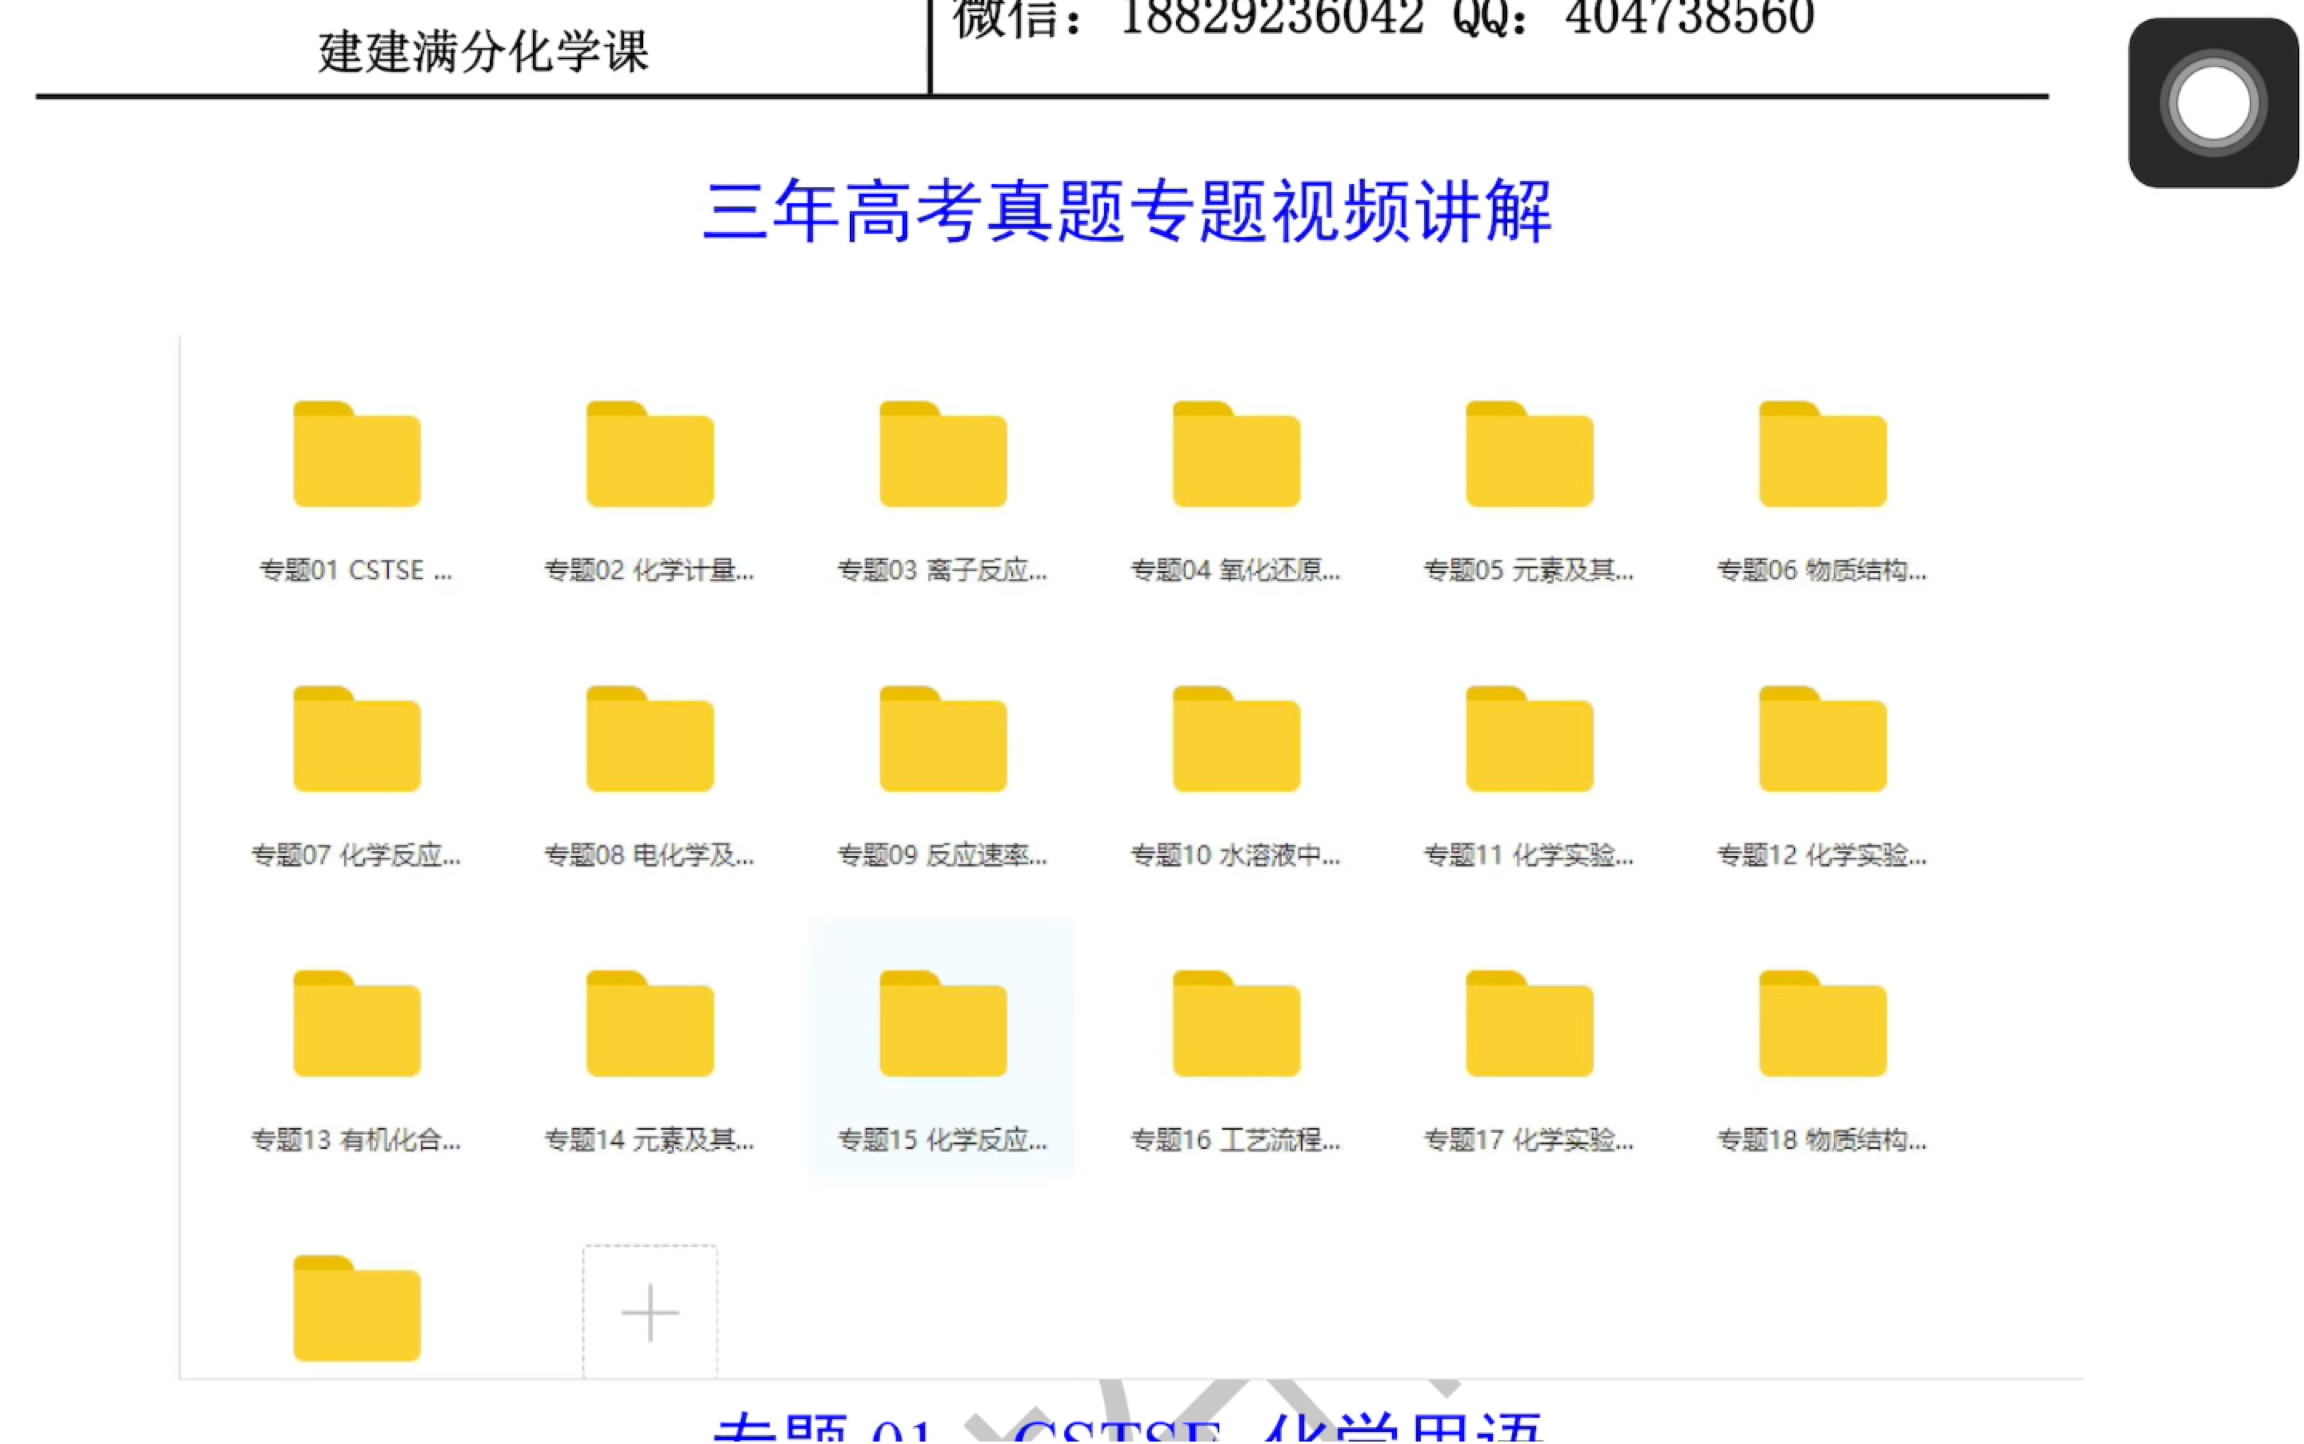Open the highlighted 专题15 化学反应 folder icon
The height and width of the screenshot is (1444, 2304).
pos(943,1024)
